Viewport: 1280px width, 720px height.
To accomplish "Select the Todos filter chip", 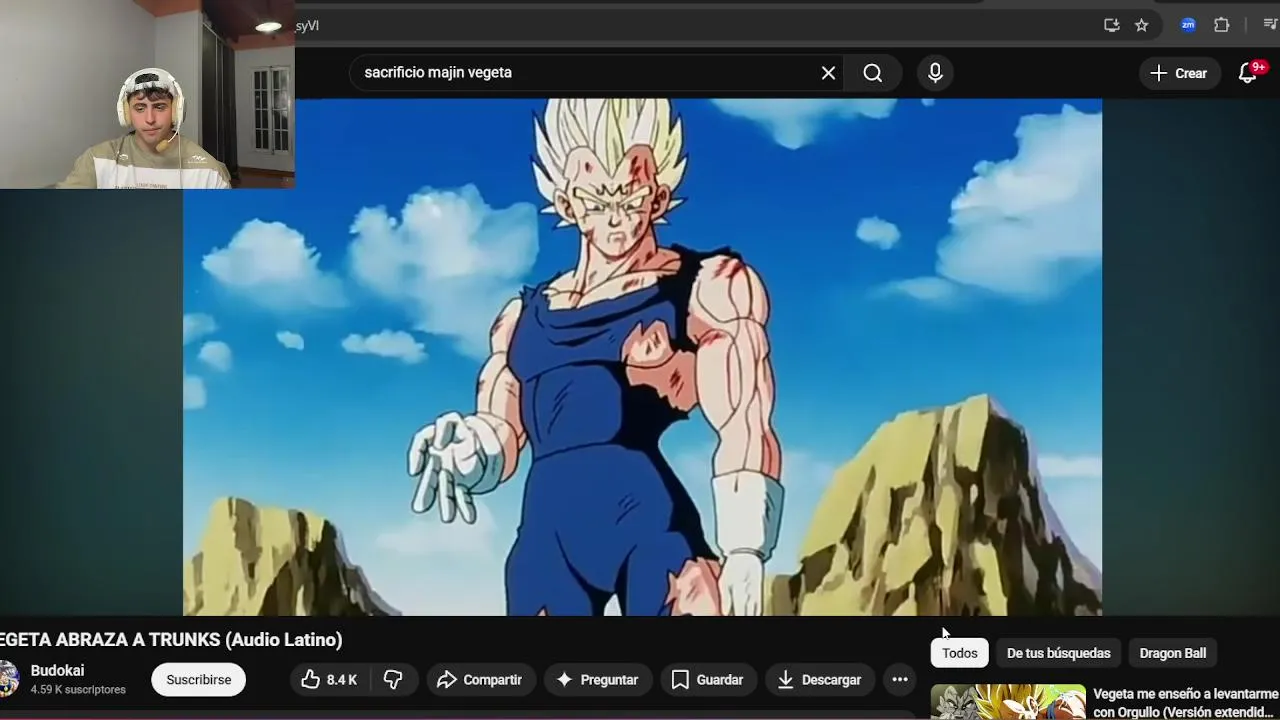I will (959, 653).
